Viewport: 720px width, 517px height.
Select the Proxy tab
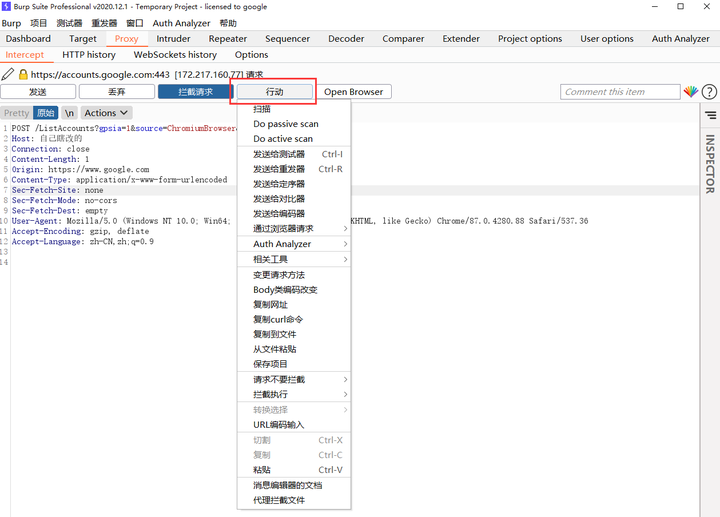126,39
